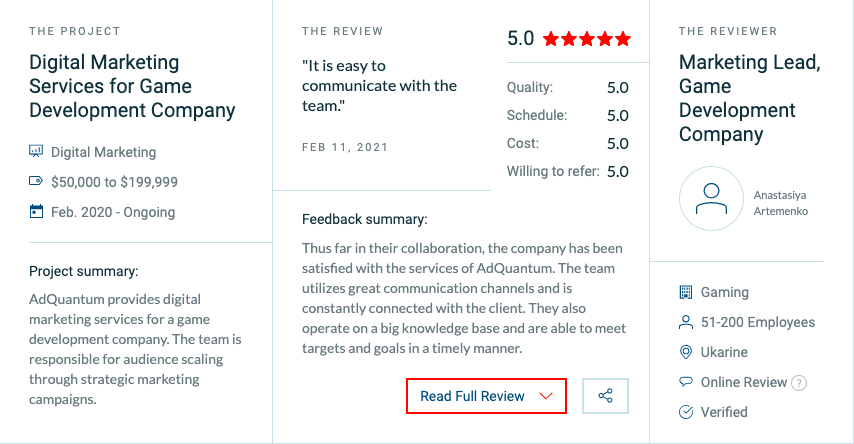Click the Gaming industry building icon
This screenshot has width=854, height=444.
pos(686,293)
